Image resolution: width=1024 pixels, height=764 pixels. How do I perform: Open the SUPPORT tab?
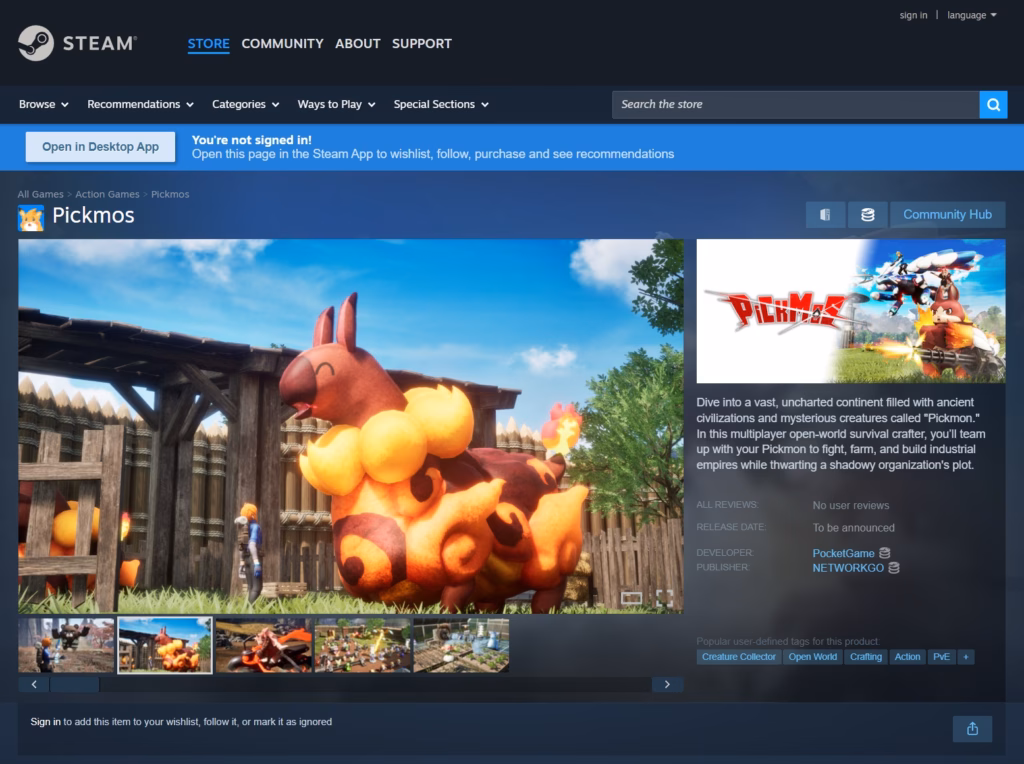421,44
